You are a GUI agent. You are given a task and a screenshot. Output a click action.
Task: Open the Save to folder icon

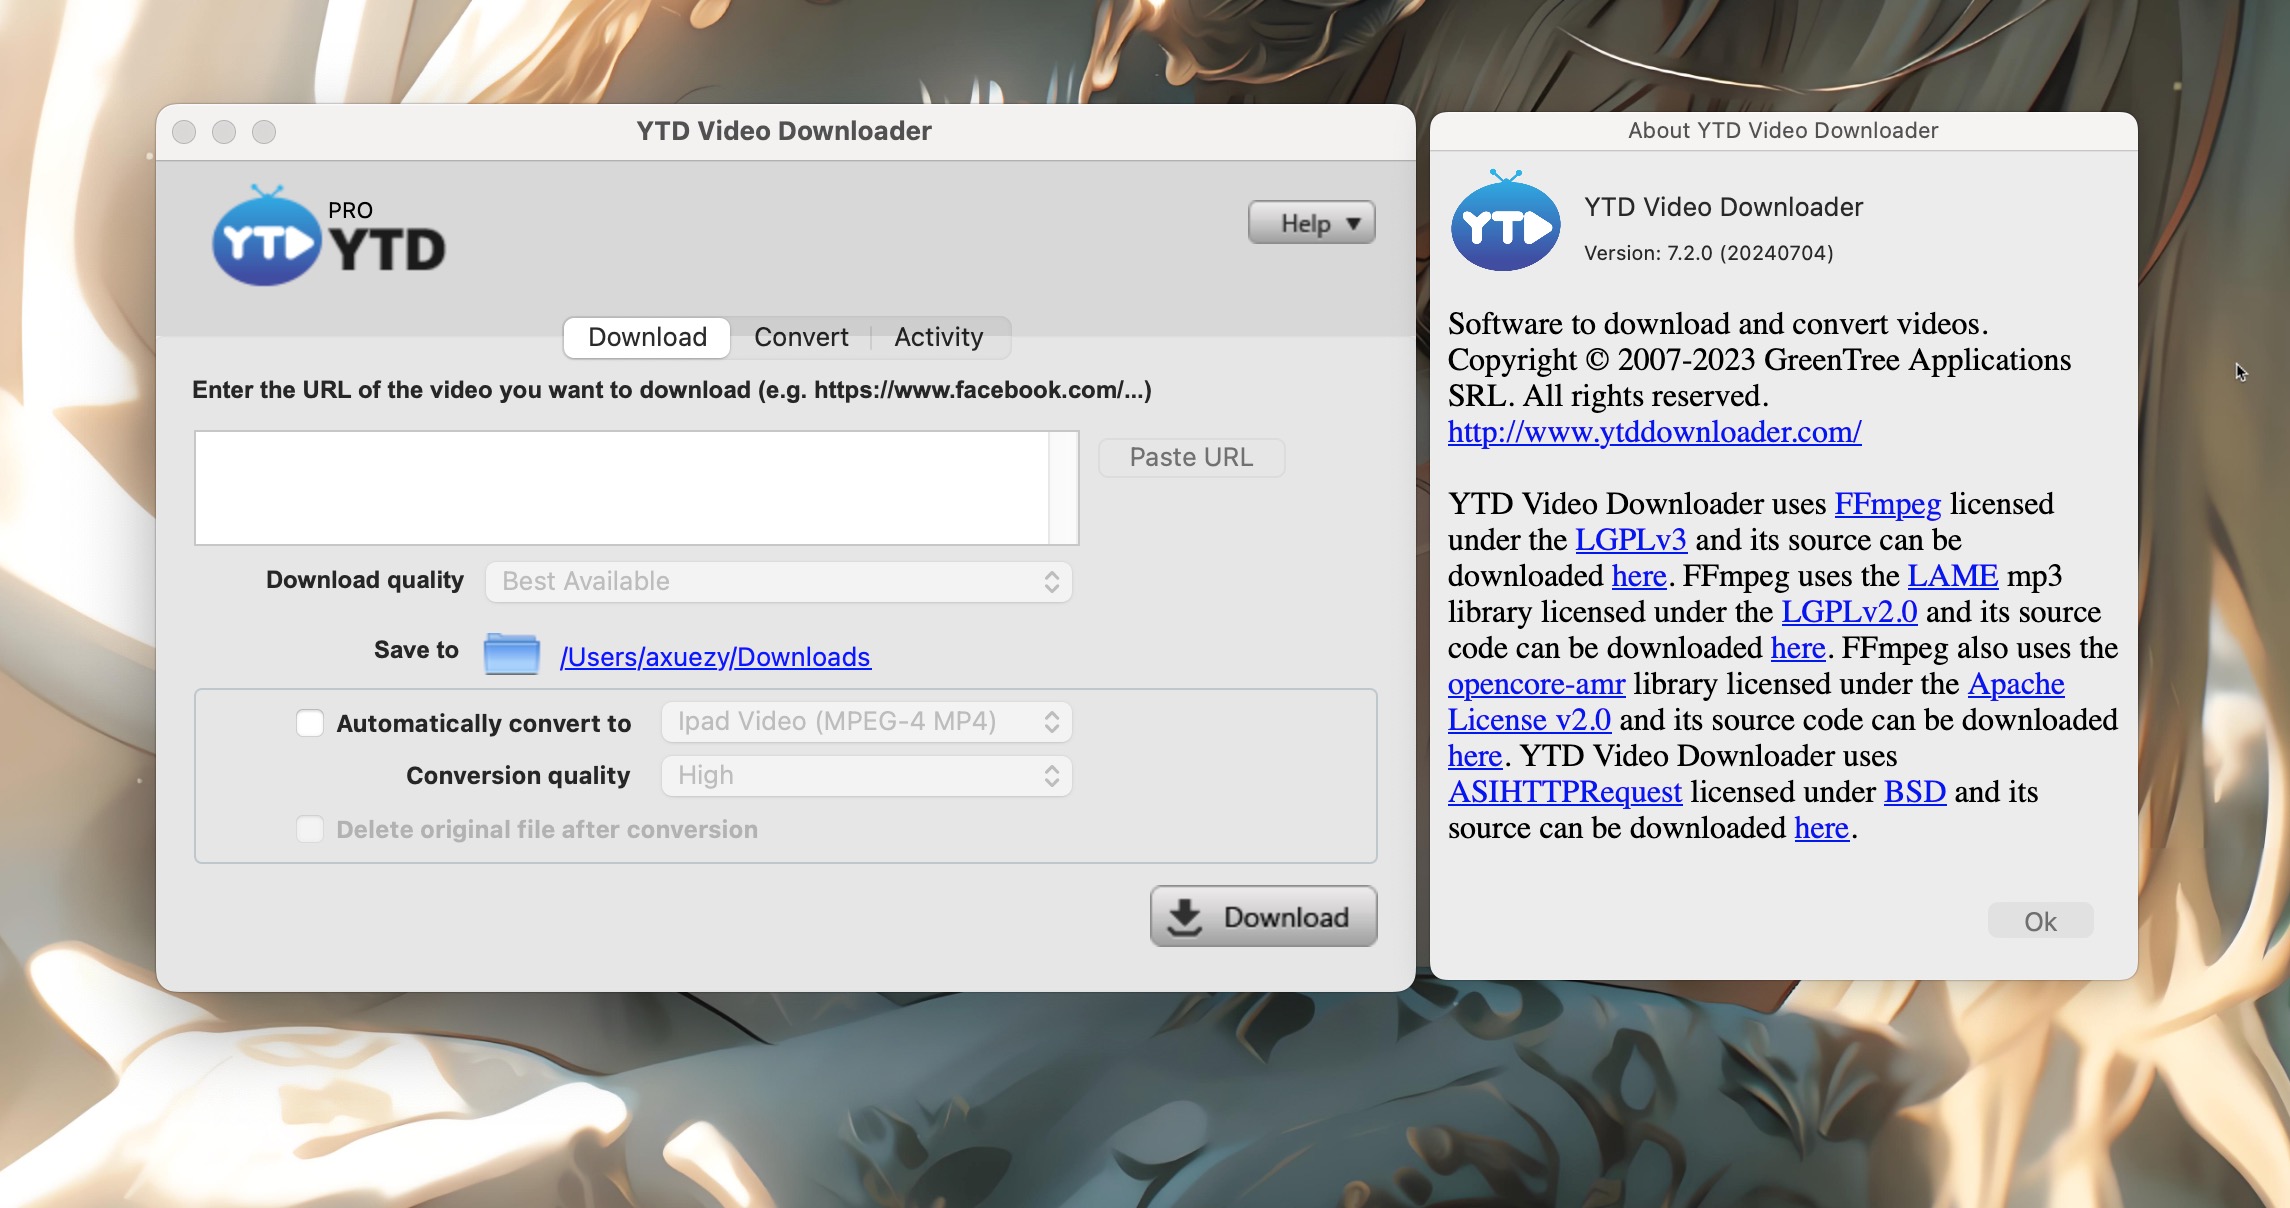coord(511,655)
